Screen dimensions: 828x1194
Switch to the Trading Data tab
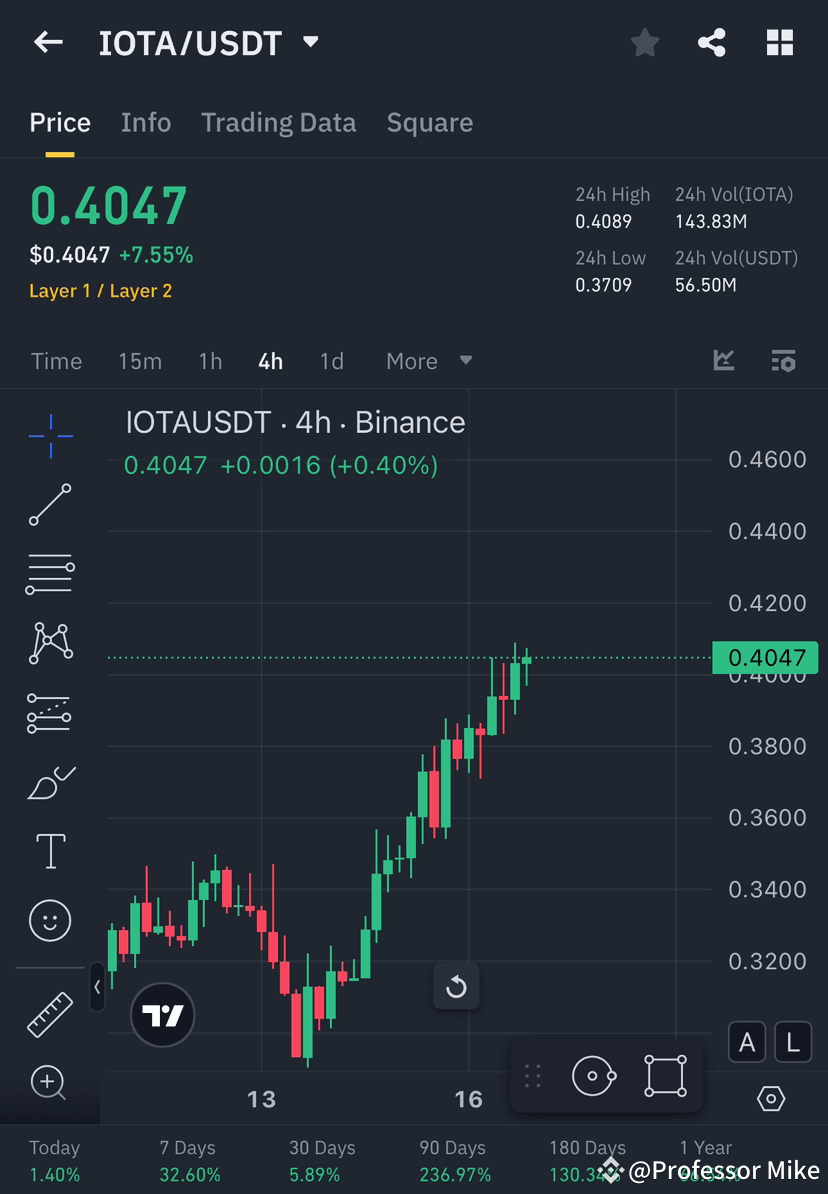tap(278, 122)
